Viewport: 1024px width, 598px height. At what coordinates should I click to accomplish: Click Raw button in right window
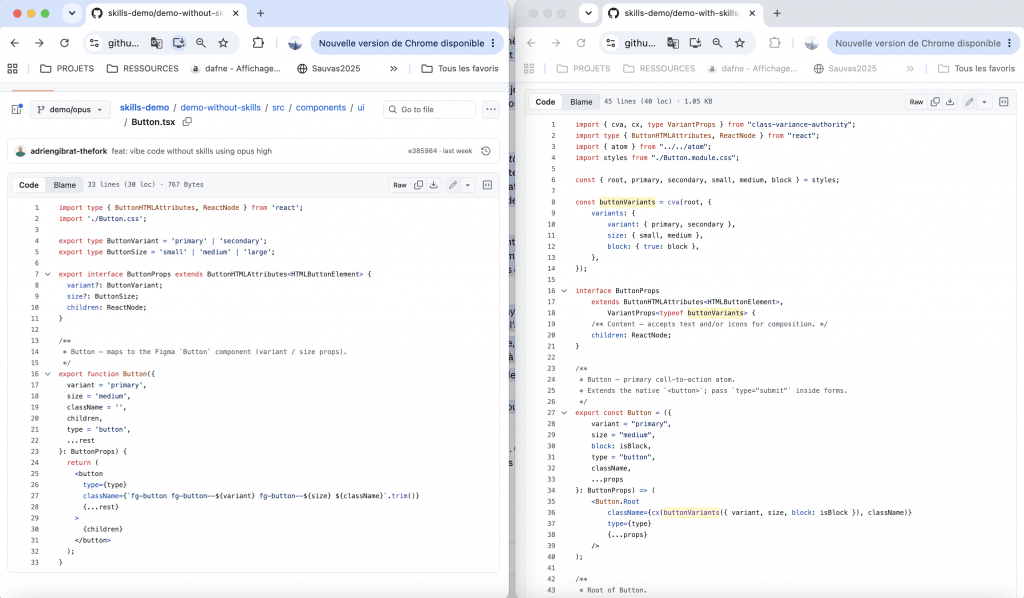pyautogui.click(x=916, y=102)
